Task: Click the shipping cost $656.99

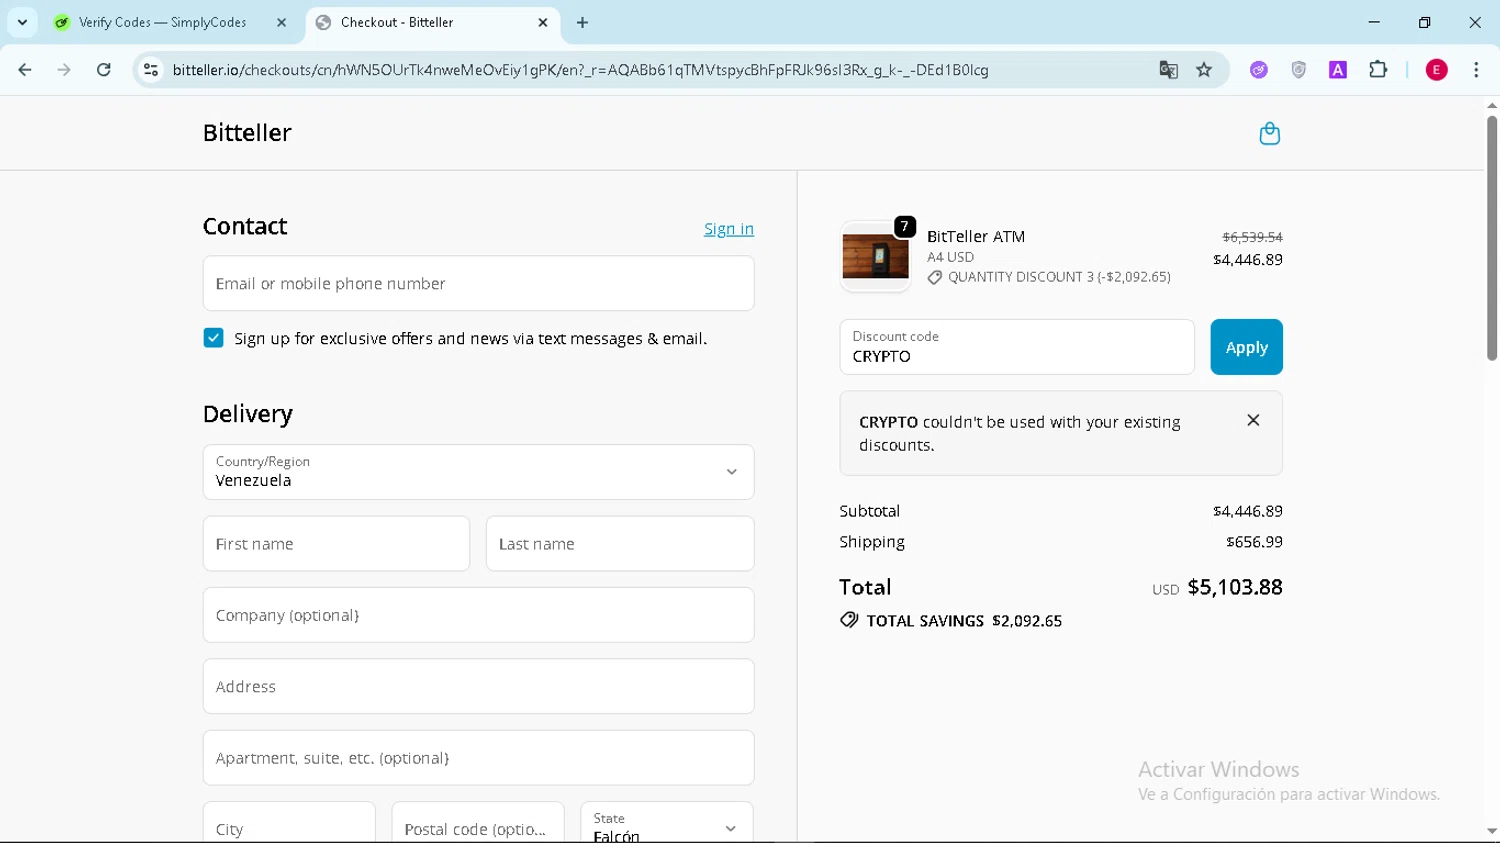Action: point(1254,542)
